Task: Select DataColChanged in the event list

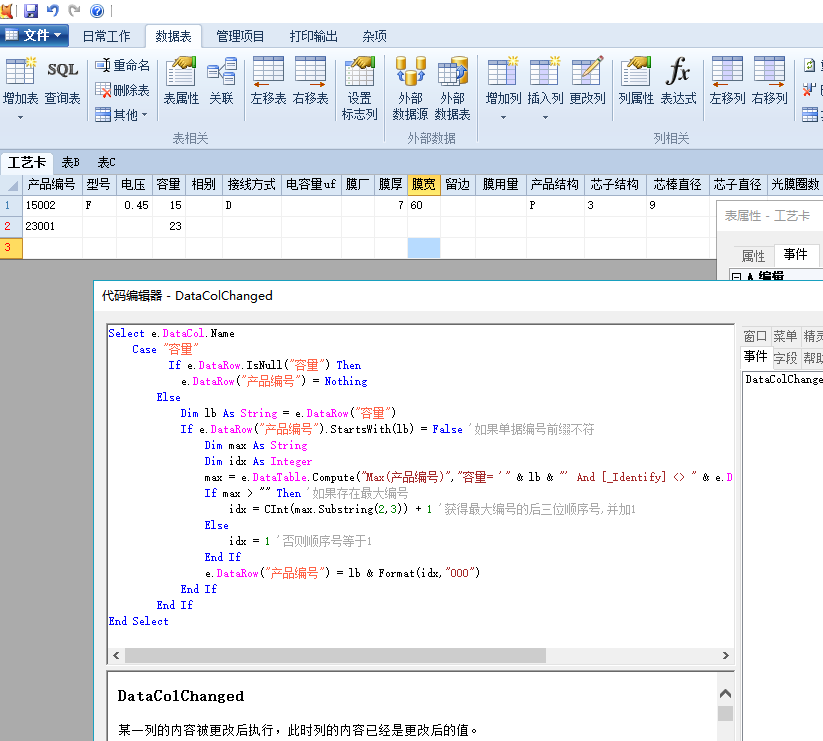Action: pos(783,379)
